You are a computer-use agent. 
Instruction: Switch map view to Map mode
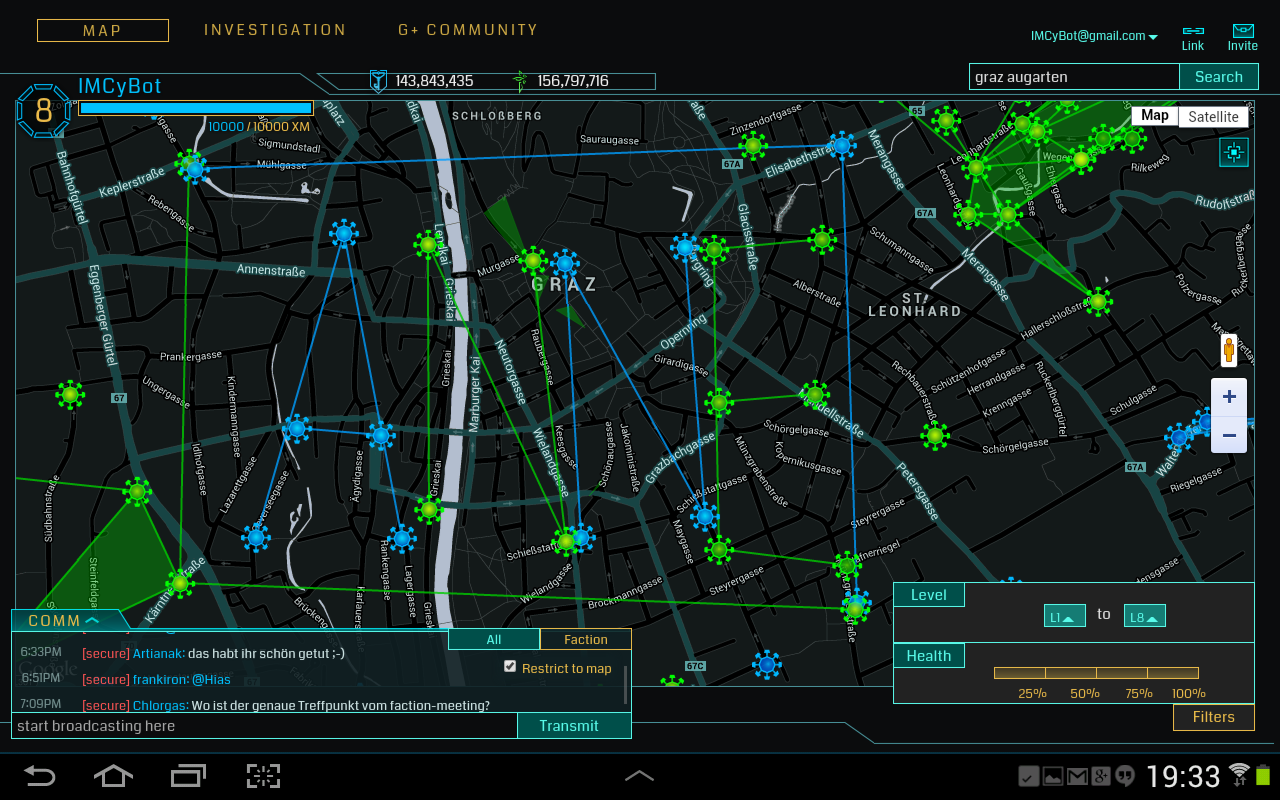[1155, 116]
